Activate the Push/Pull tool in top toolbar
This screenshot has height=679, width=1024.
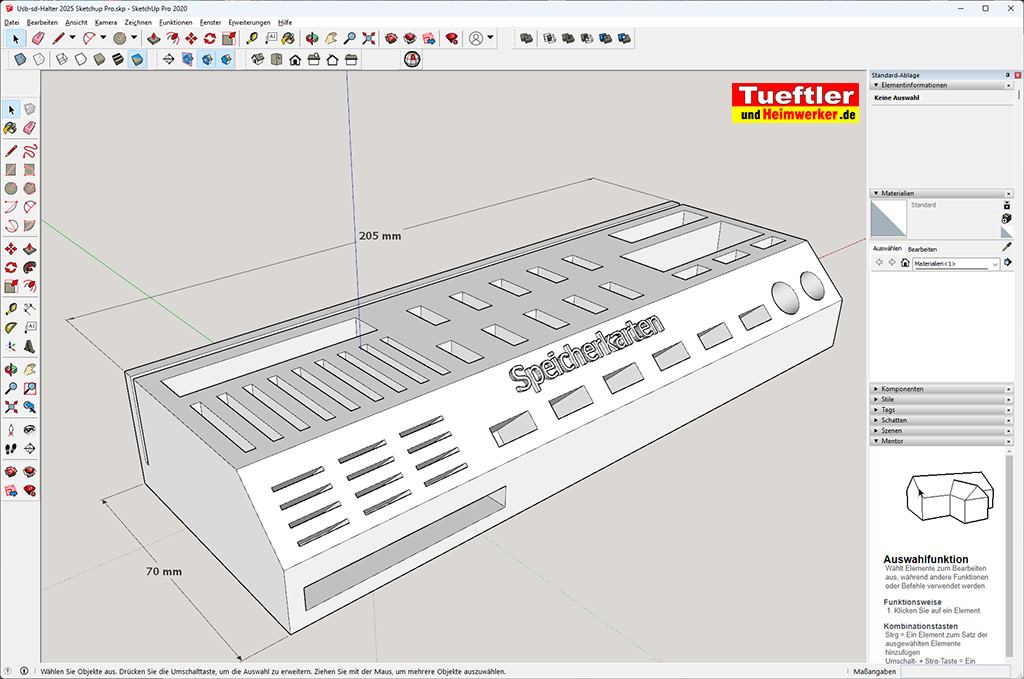coord(153,38)
